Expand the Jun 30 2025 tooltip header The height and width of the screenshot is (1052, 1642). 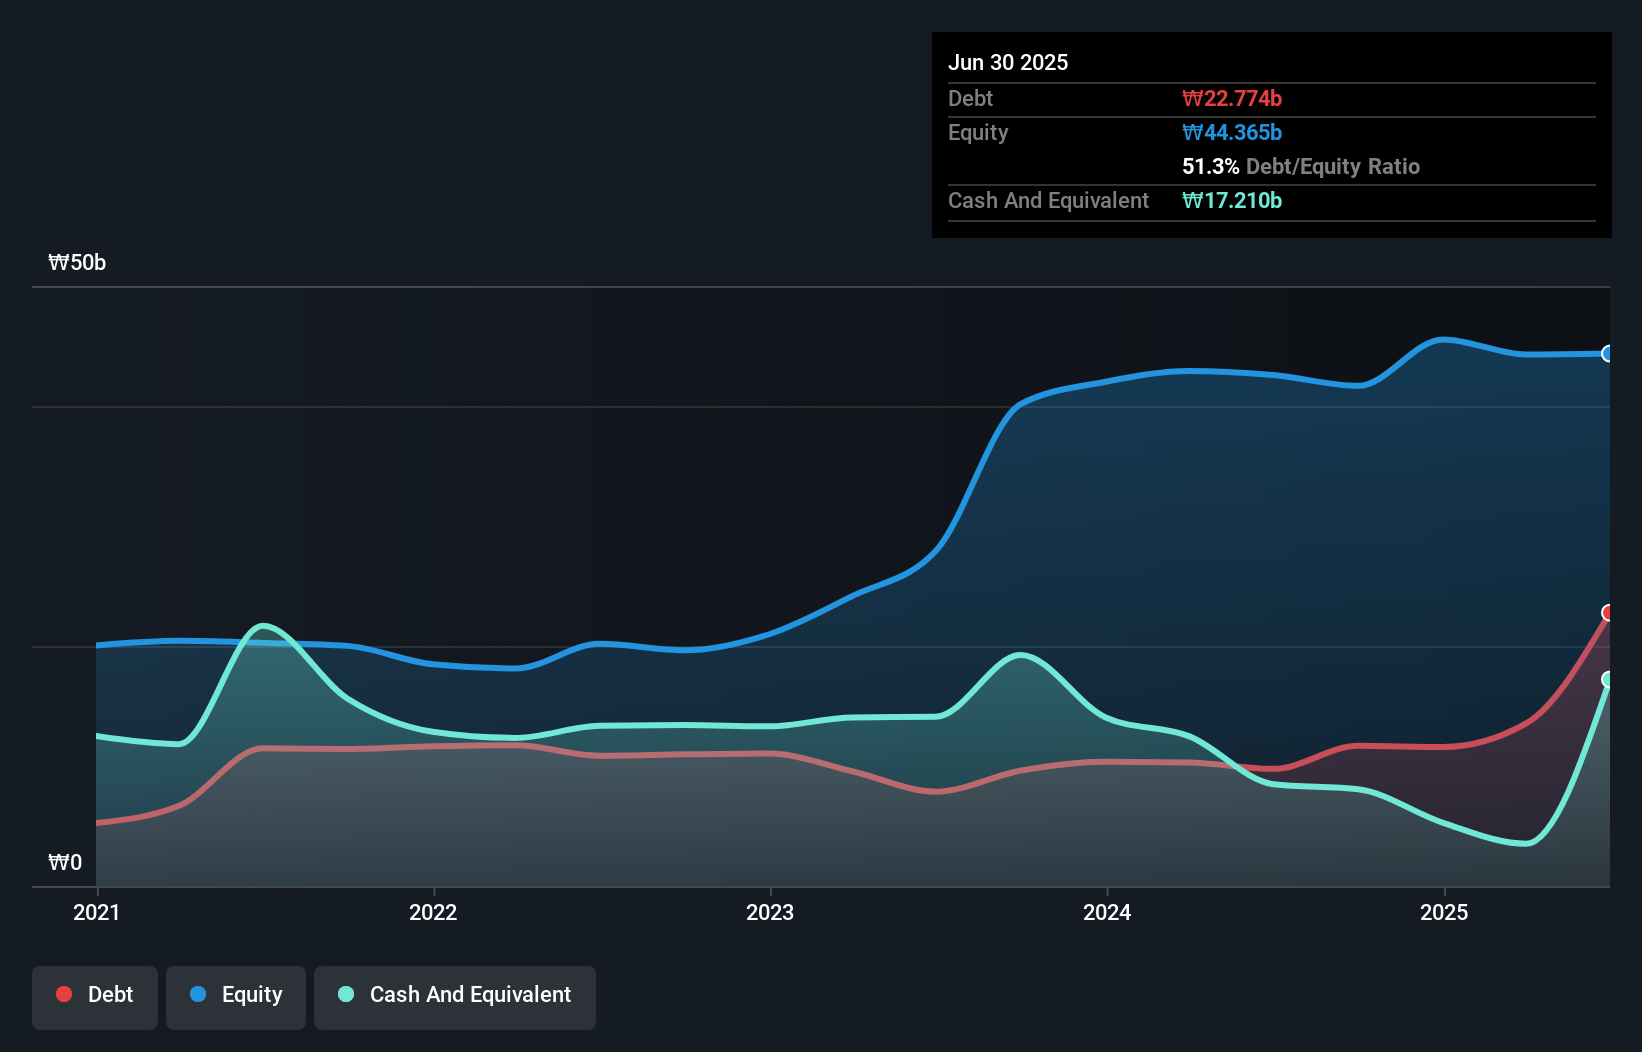point(1008,62)
